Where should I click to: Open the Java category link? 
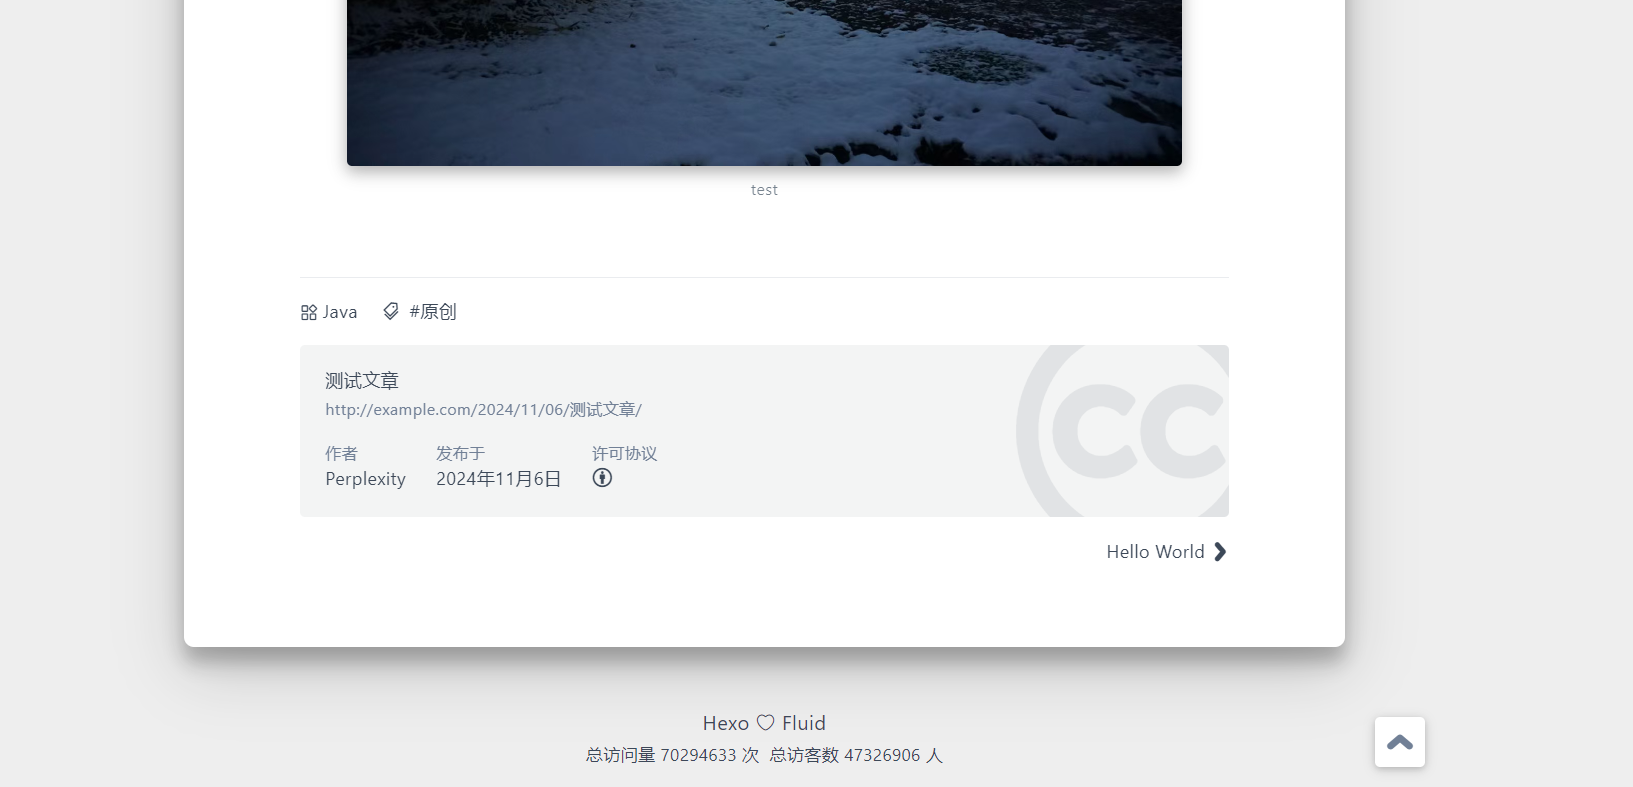pos(340,312)
